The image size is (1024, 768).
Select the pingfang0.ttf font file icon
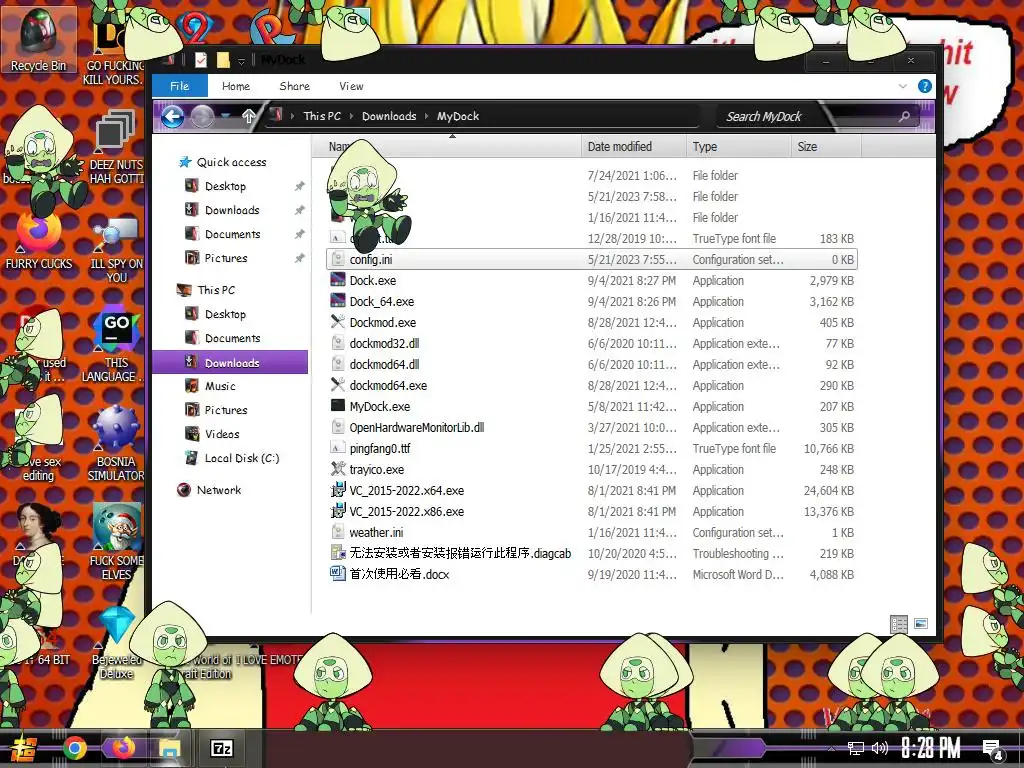338,448
